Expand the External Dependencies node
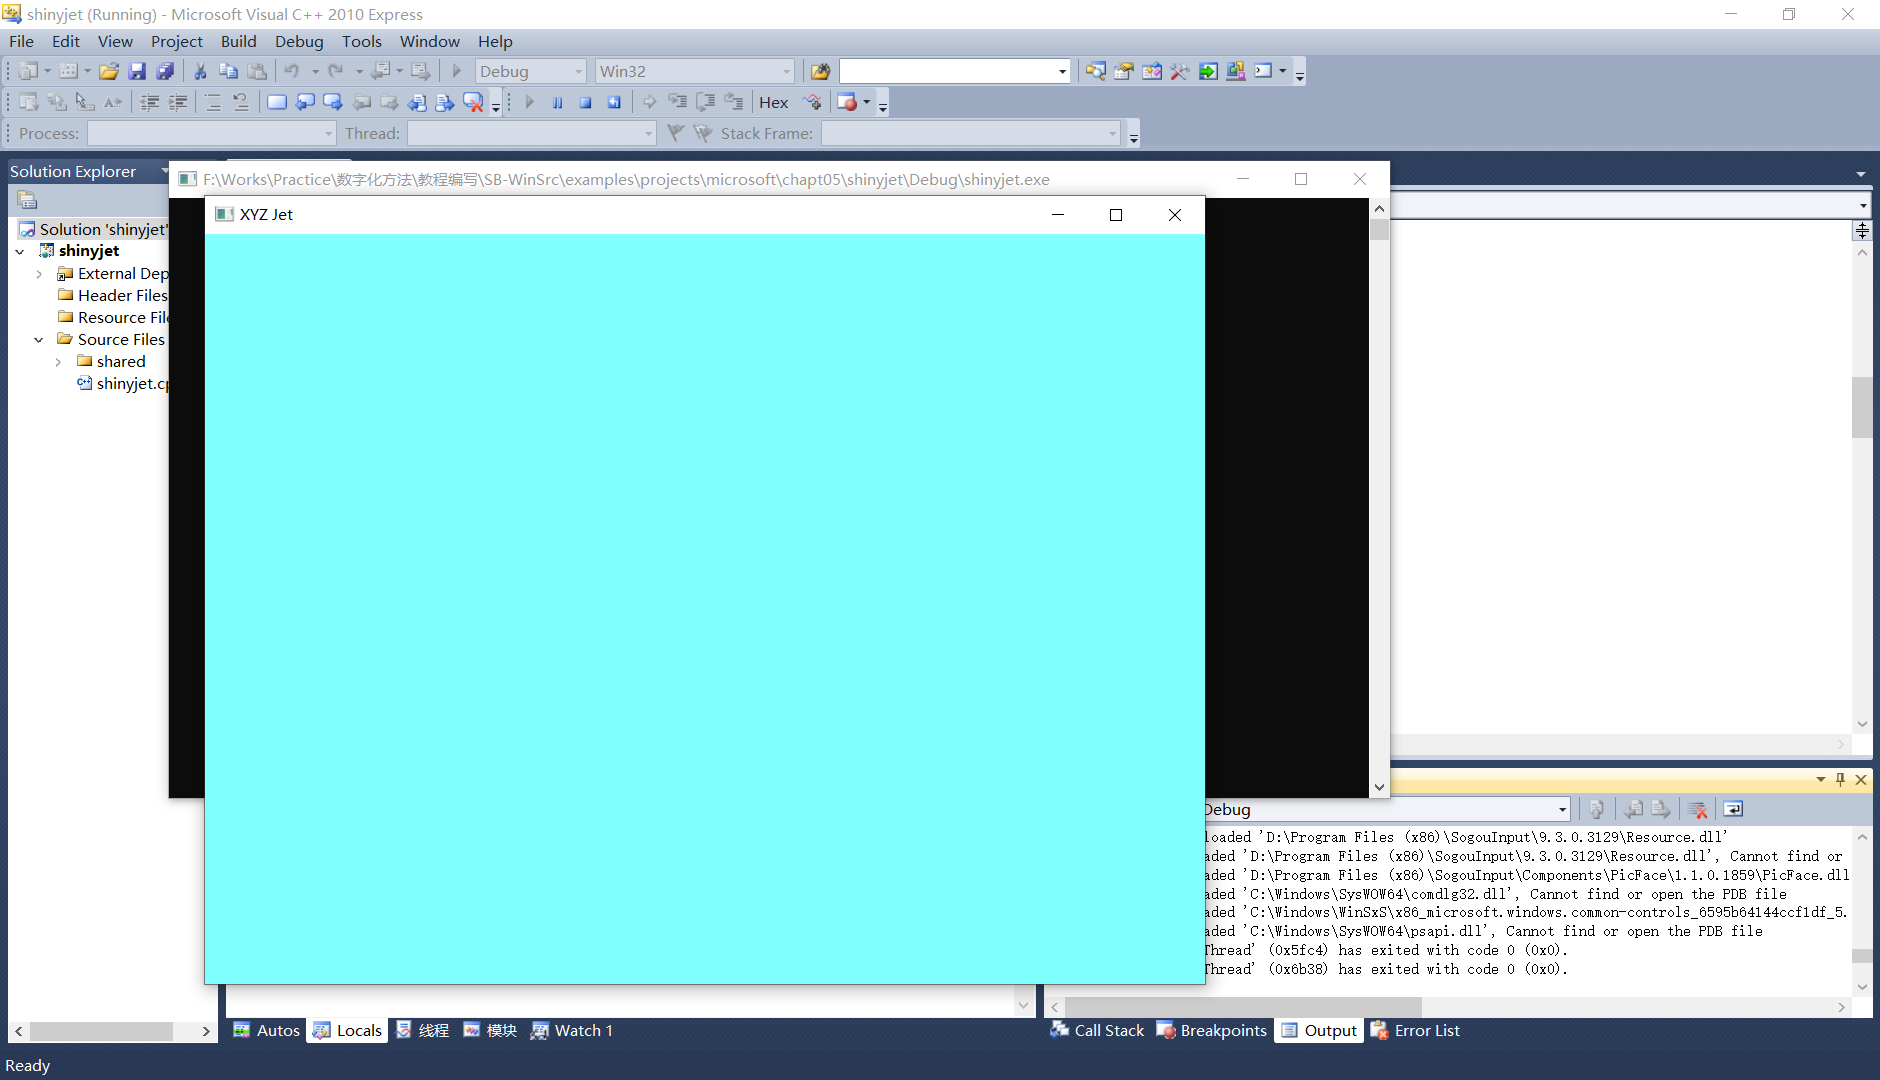This screenshot has width=1880, height=1080. click(x=39, y=274)
